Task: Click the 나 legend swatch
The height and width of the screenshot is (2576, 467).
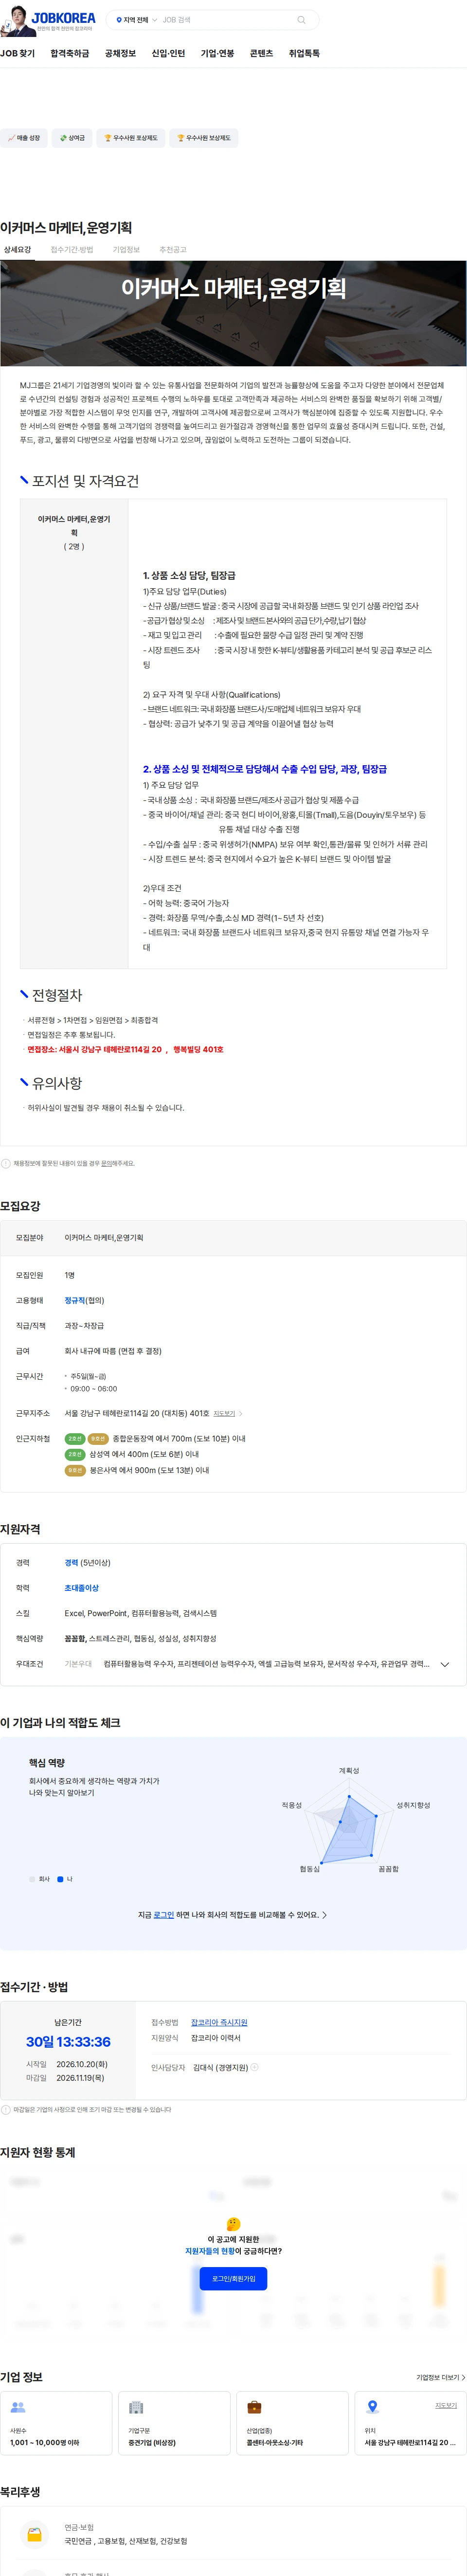Action: point(61,1879)
